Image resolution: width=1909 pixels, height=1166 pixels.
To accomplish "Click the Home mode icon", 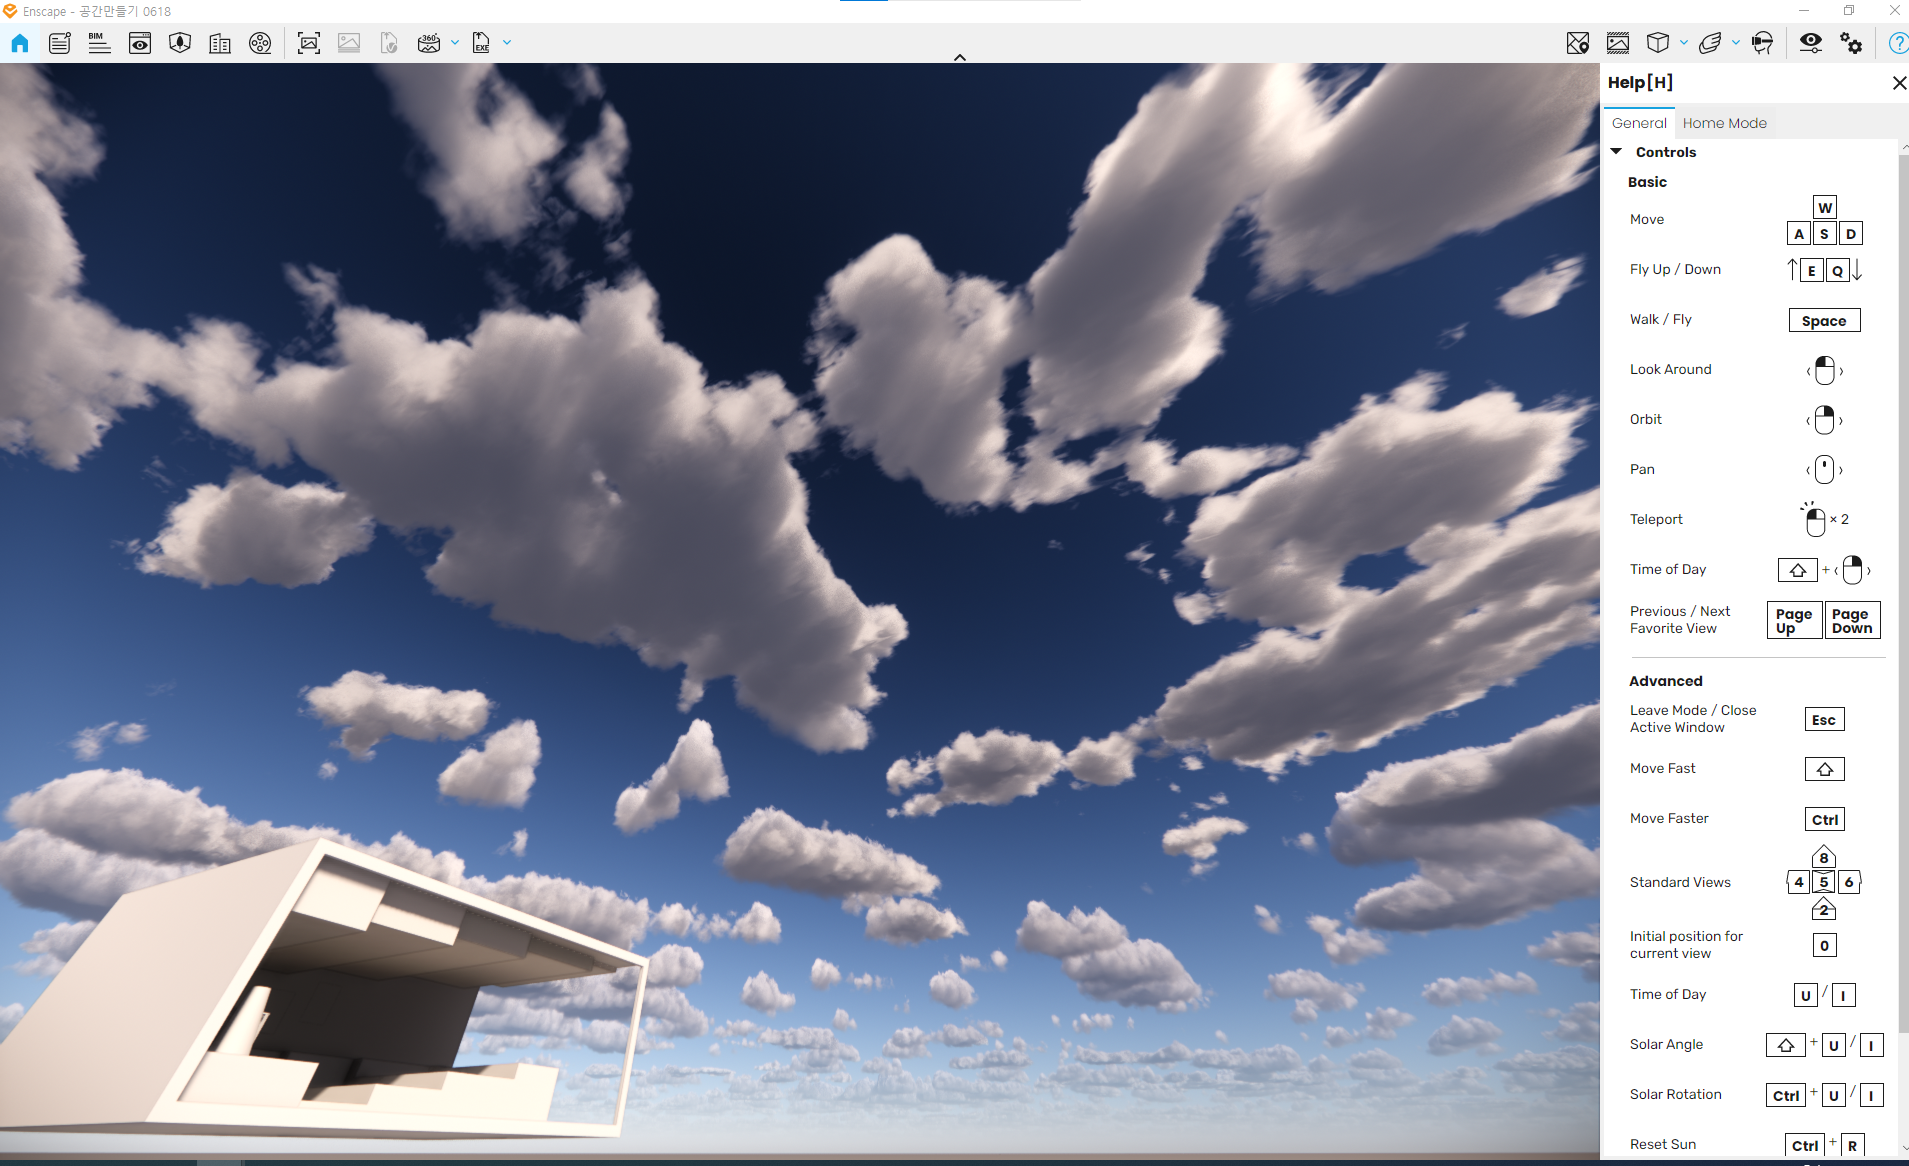I will 20,43.
